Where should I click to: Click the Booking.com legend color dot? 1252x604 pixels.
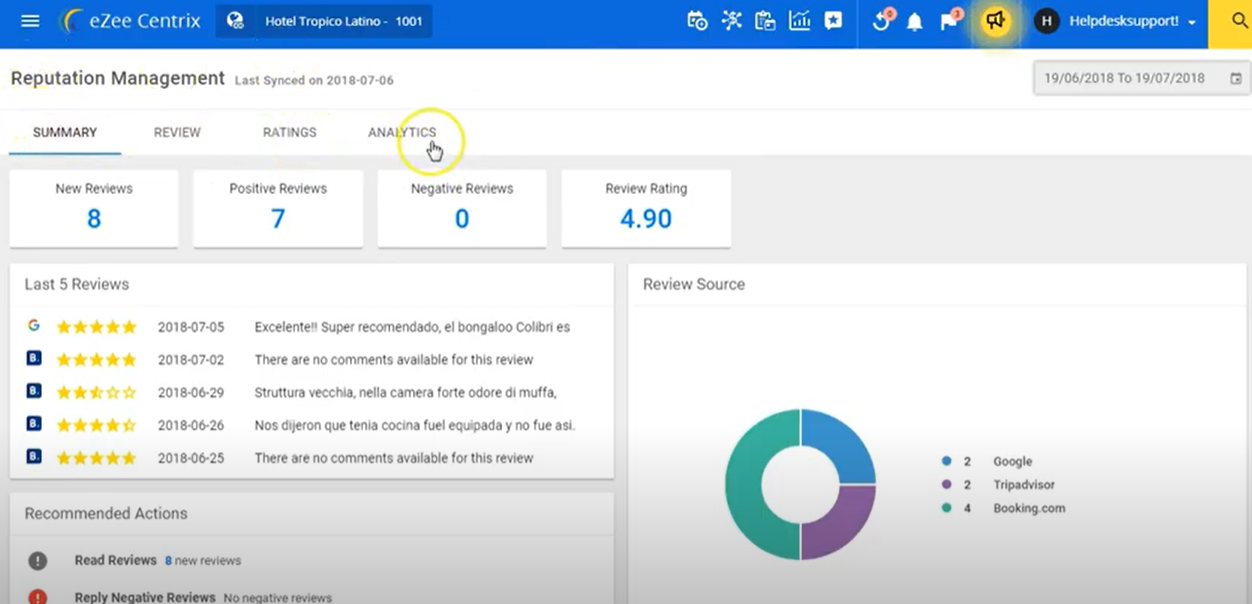tap(946, 508)
